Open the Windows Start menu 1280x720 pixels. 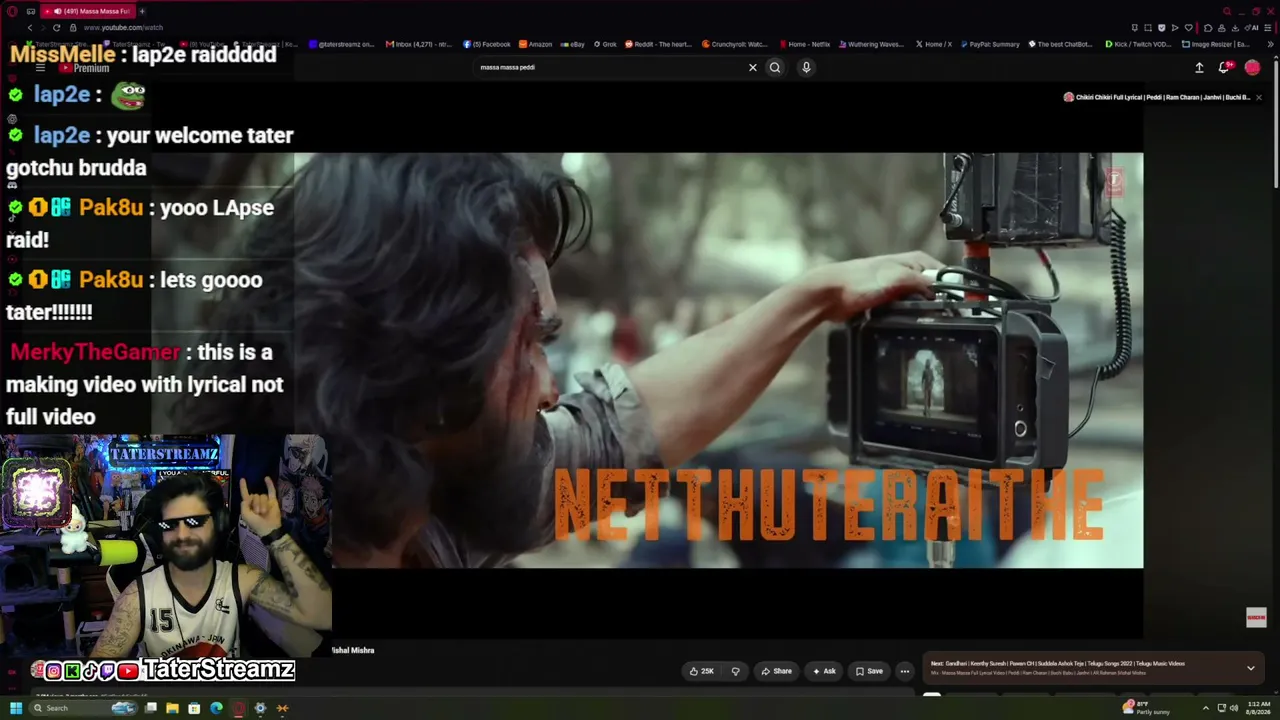pyautogui.click(x=16, y=708)
